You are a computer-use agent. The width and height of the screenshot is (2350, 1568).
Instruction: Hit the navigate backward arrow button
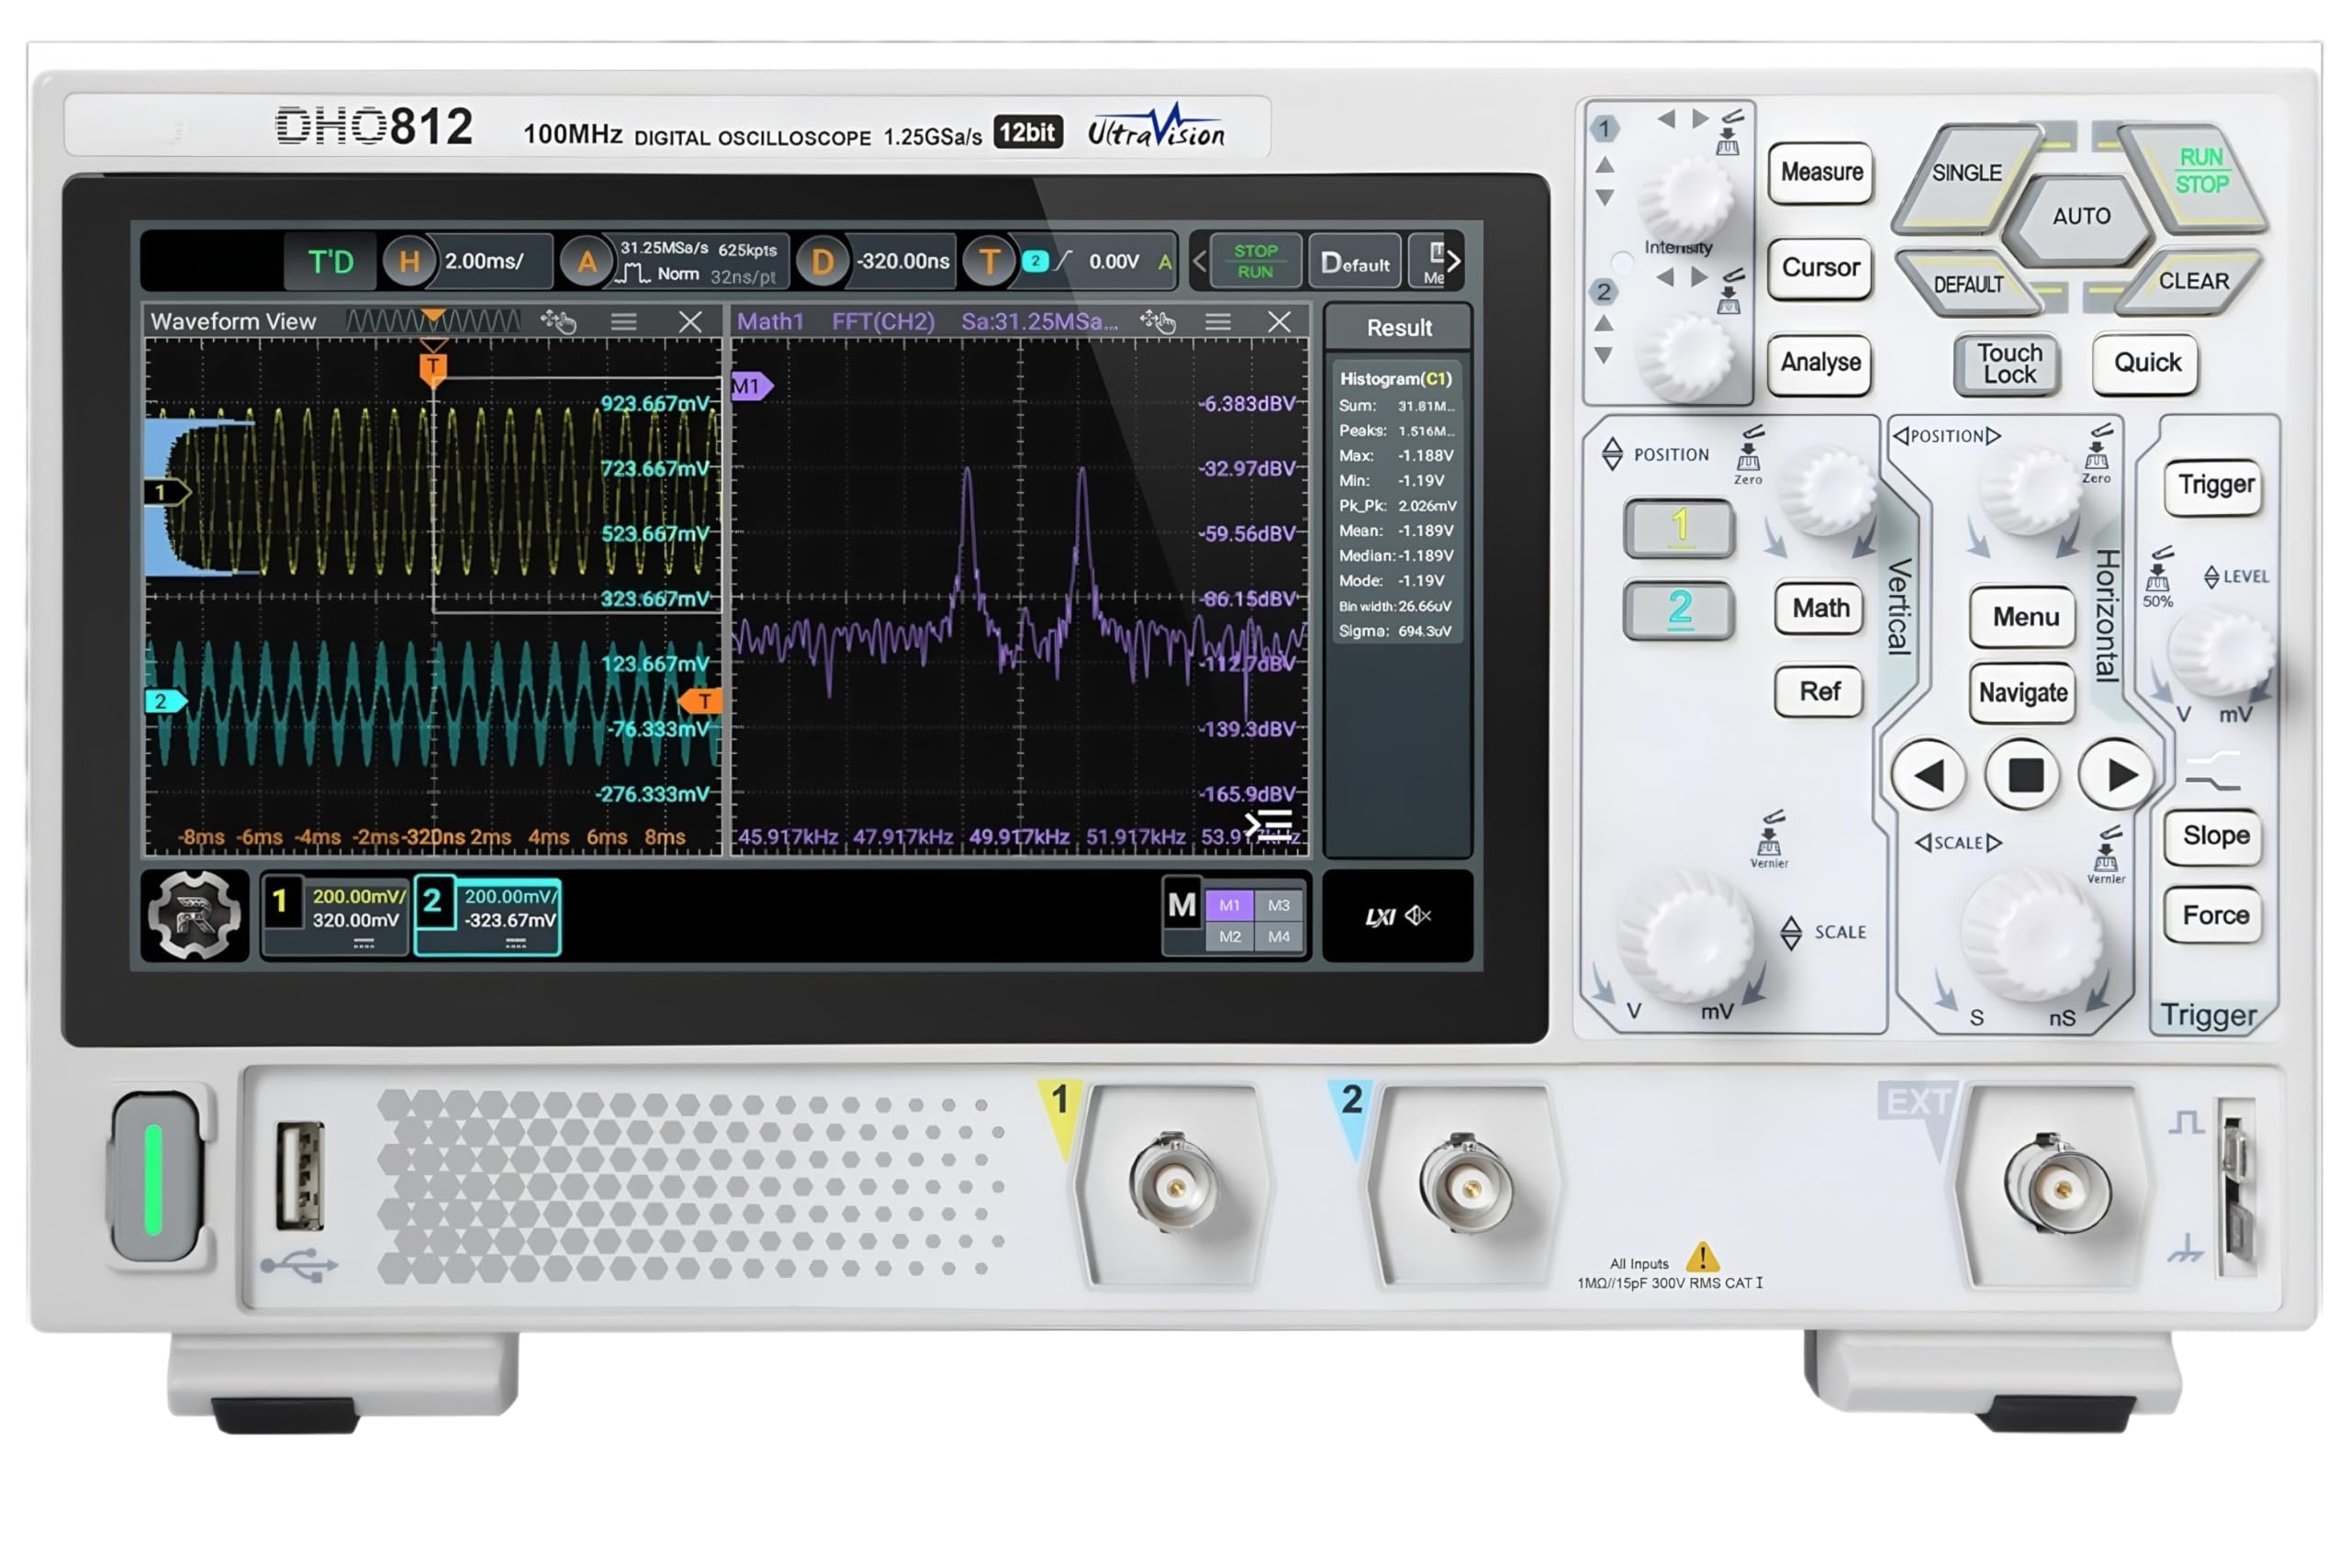tap(1929, 775)
